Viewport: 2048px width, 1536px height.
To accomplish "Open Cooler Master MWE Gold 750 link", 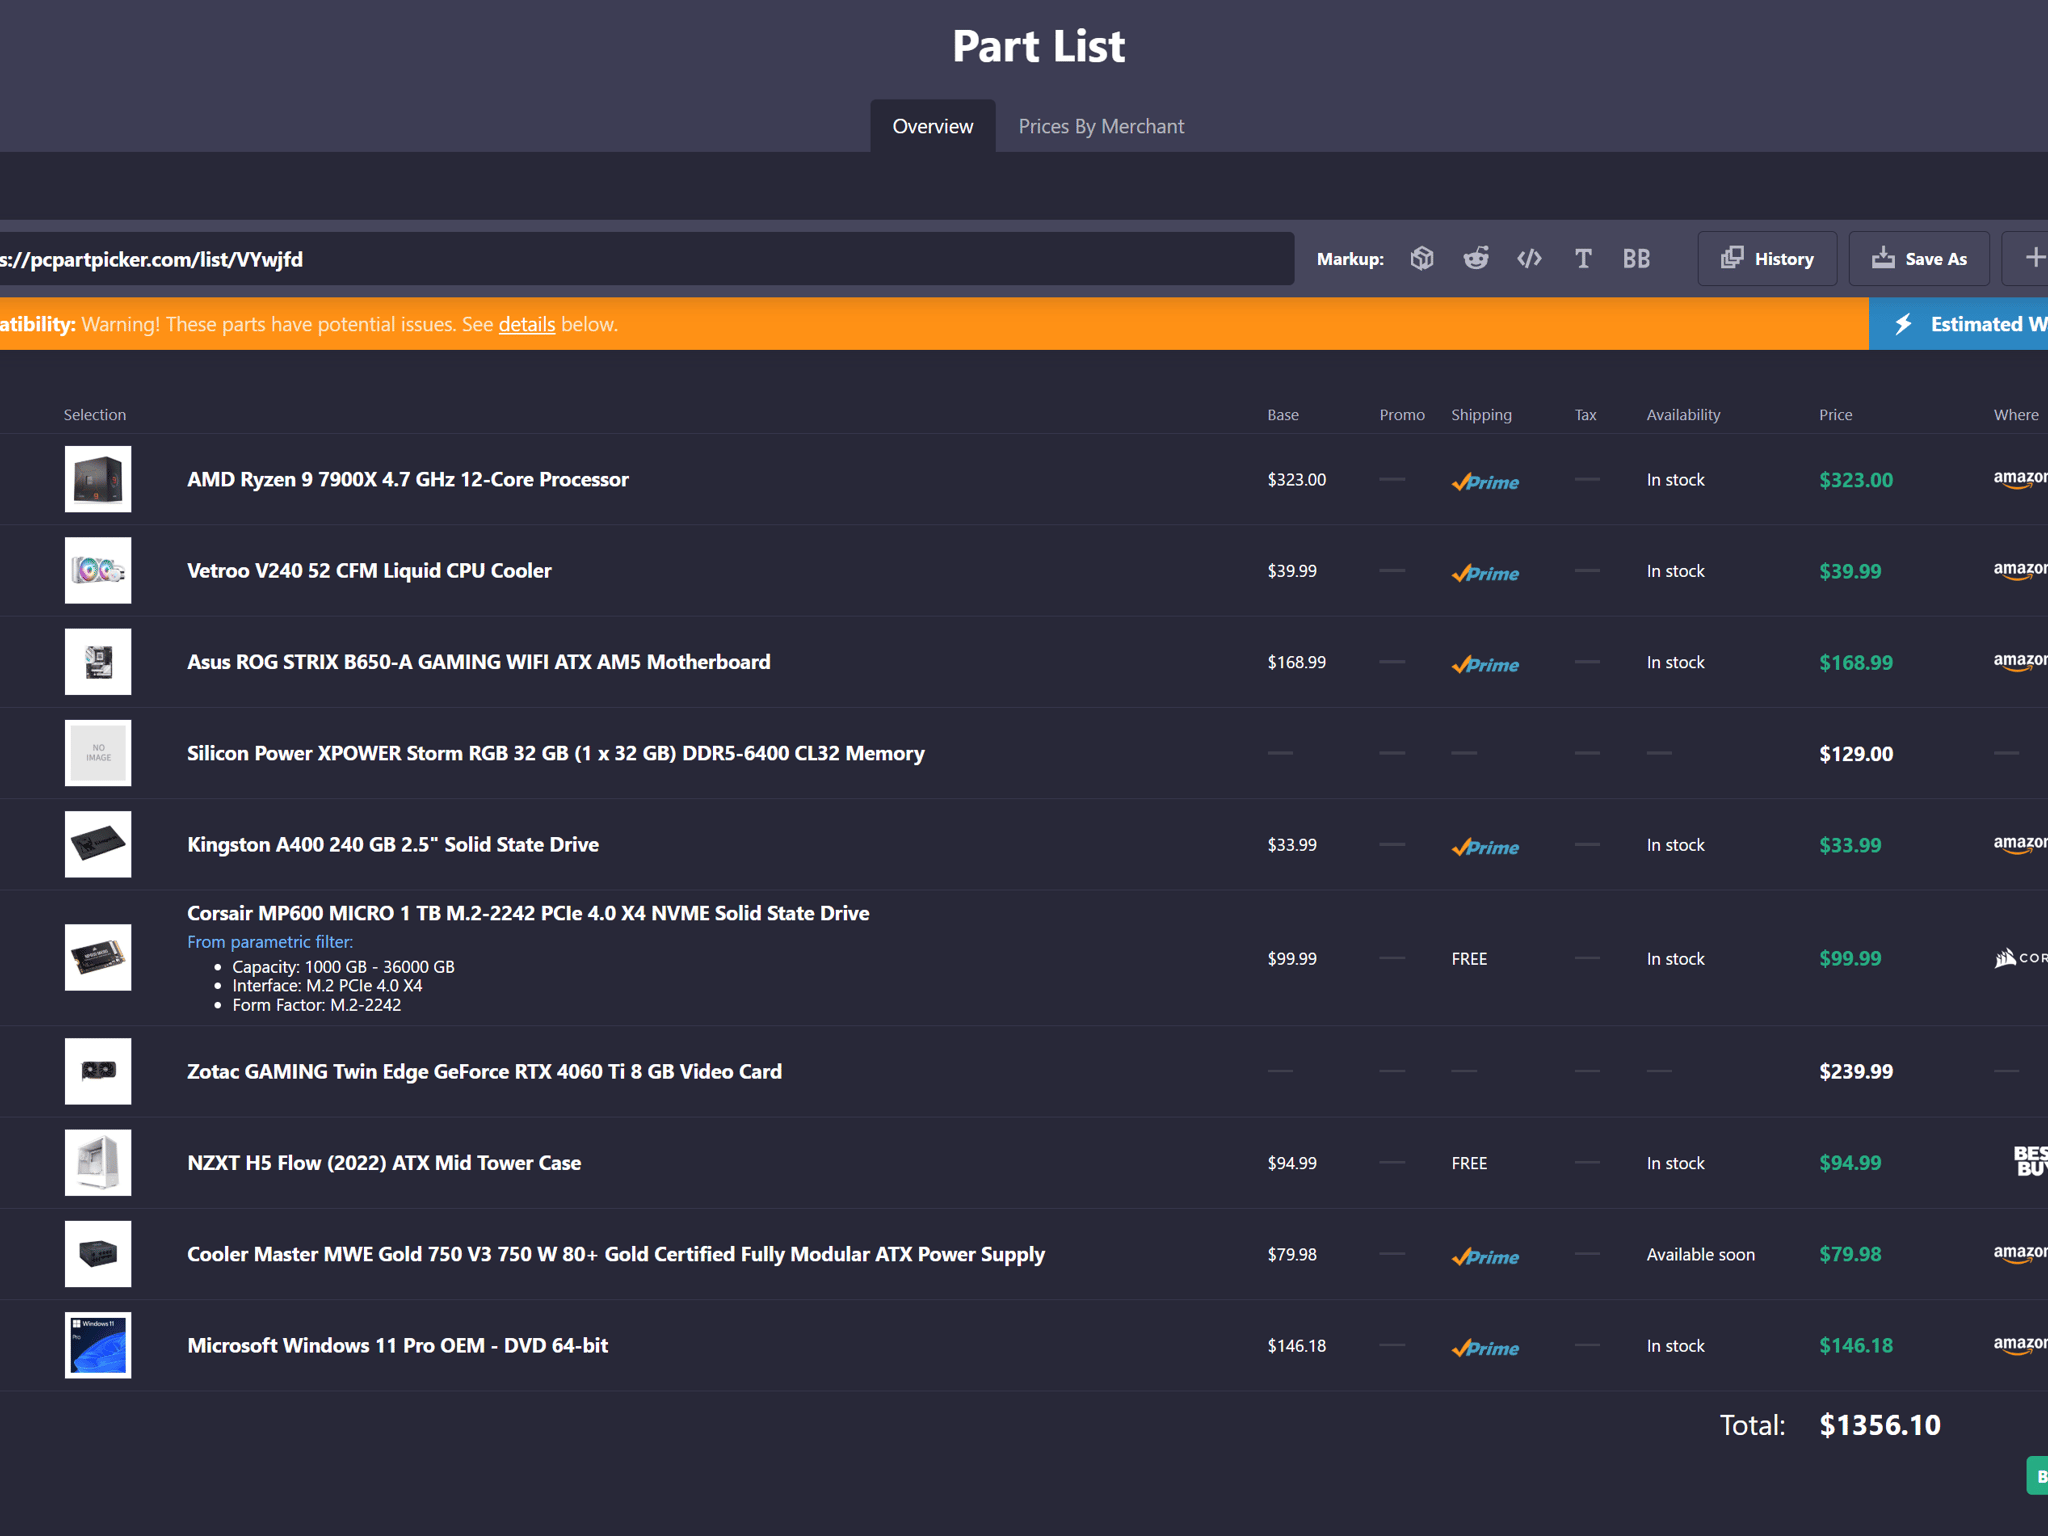I will [x=616, y=1254].
